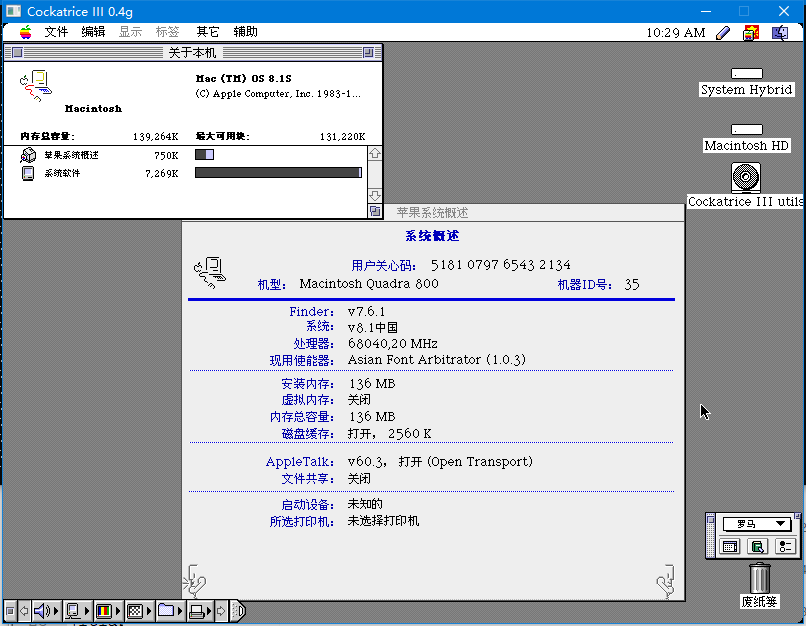
Task: Close the Control Strip with its close box
Action: click(x=10, y=611)
